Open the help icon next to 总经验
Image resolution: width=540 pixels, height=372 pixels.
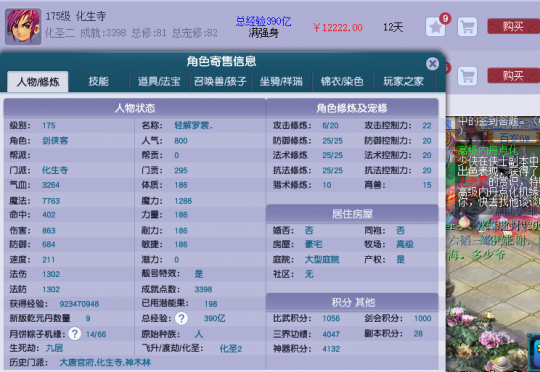181,318
